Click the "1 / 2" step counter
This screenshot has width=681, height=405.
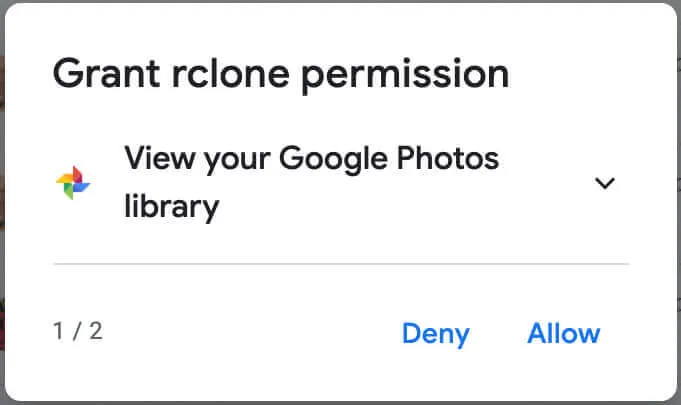[78, 331]
